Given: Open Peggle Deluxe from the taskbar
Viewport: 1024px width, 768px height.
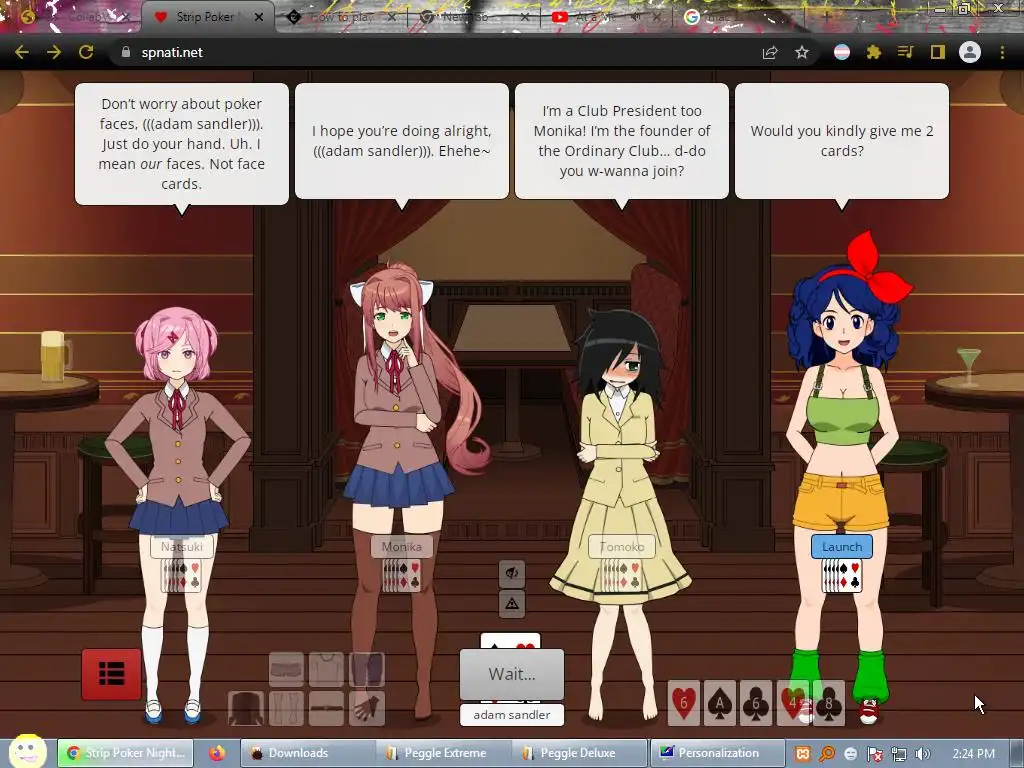Looking at the screenshot, I should pos(579,753).
